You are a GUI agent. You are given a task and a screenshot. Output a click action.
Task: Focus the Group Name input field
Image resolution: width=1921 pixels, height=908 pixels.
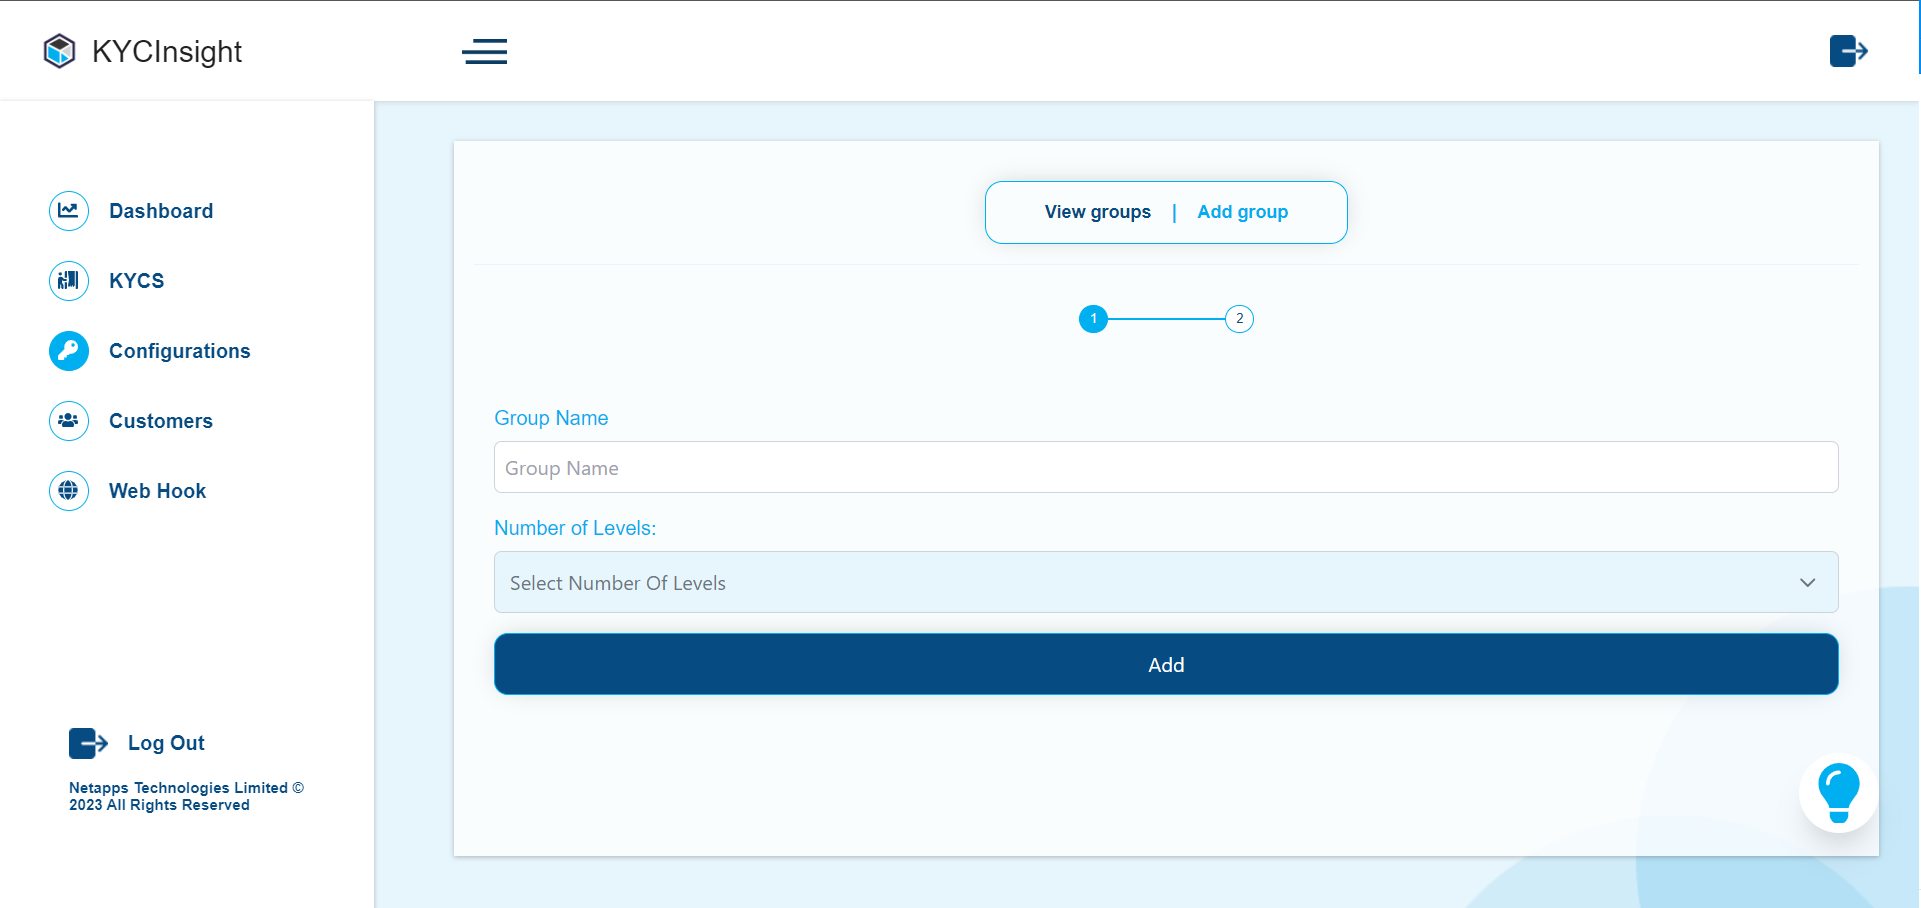[1166, 467]
